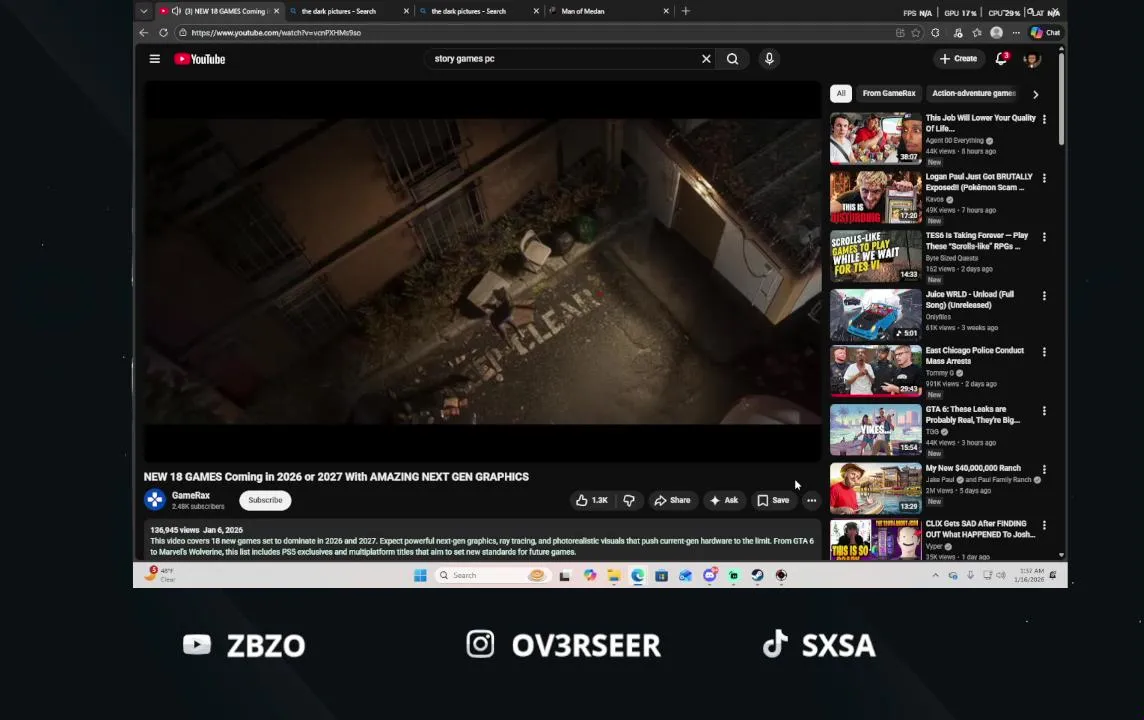
Task: Mute the tab via speaker icon
Action: [x=177, y=11]
